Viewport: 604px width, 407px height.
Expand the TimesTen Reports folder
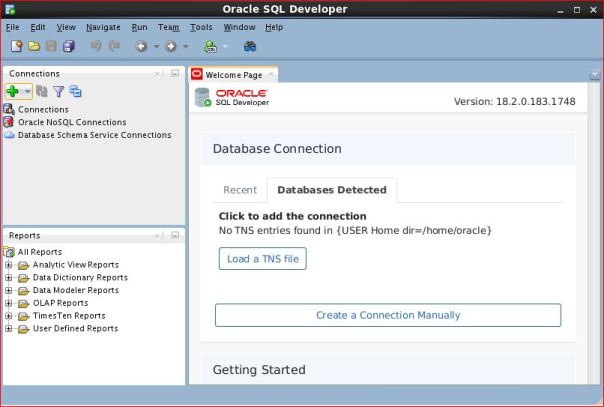(8, 316)
